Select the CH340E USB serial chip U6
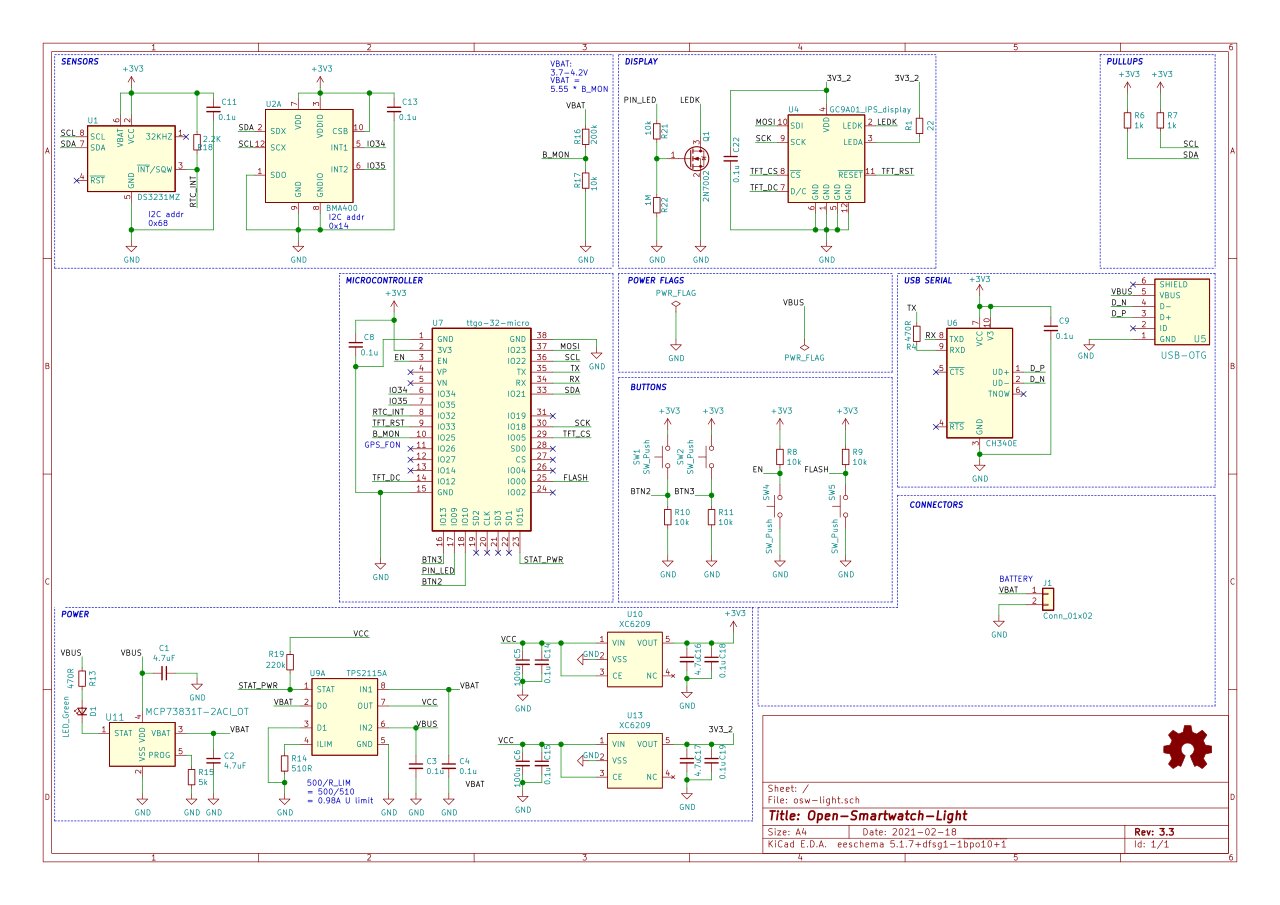Screen dimensions: 1280x905 coord(980,382)
